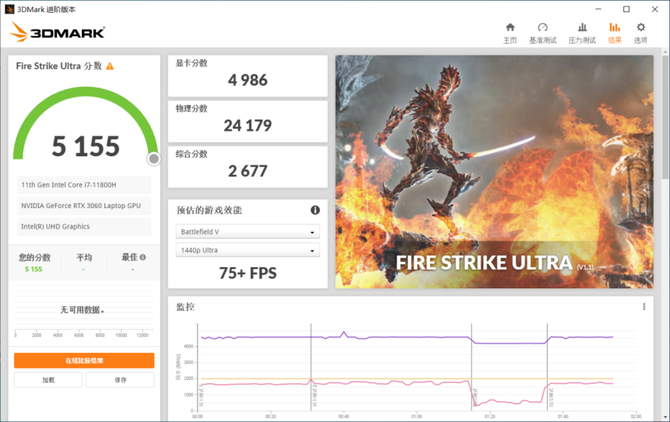Screen dimensions: 670x422
Task: Open the Benchmarks (基准测试) tab
Action: 543,33
